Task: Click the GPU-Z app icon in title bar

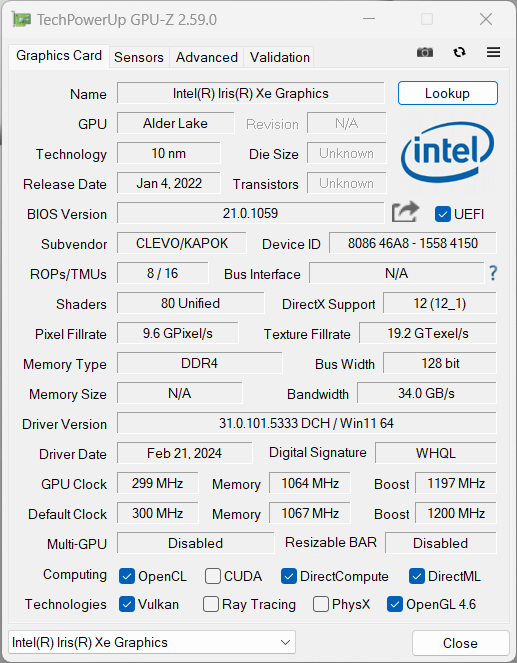Action: click(21, 19)
